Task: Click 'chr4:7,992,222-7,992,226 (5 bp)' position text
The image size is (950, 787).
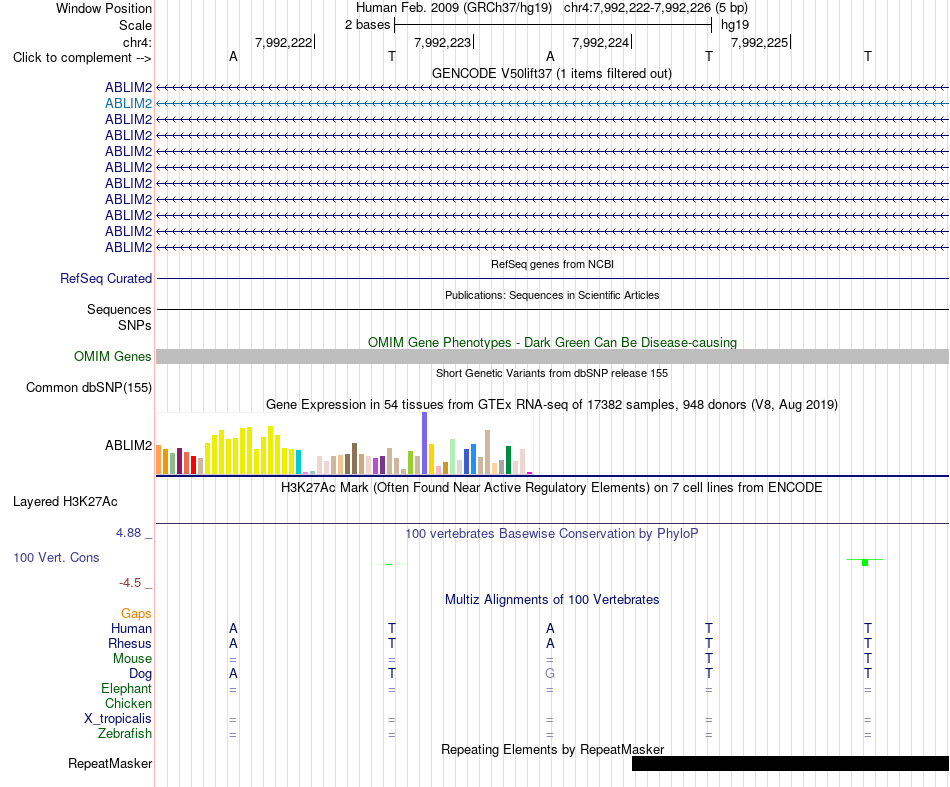Action: [x=656, y=8]
